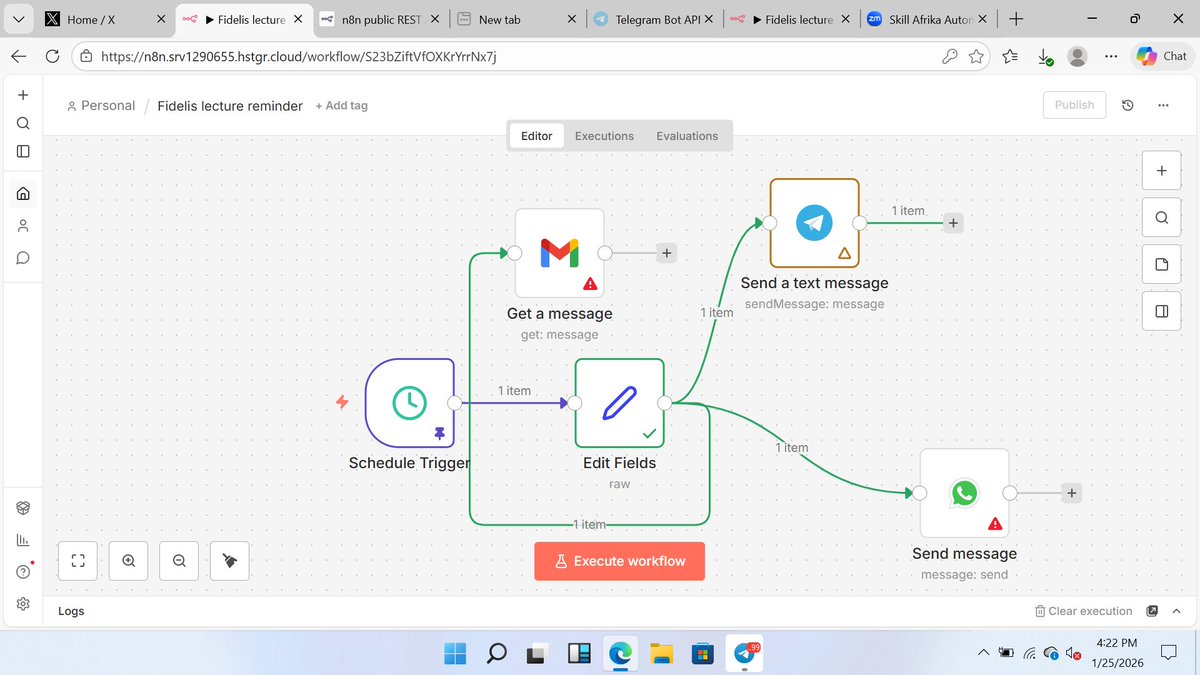Click the Publish button
Viewport: 1200px width, 675px height.
click(x=1074, y=105)
